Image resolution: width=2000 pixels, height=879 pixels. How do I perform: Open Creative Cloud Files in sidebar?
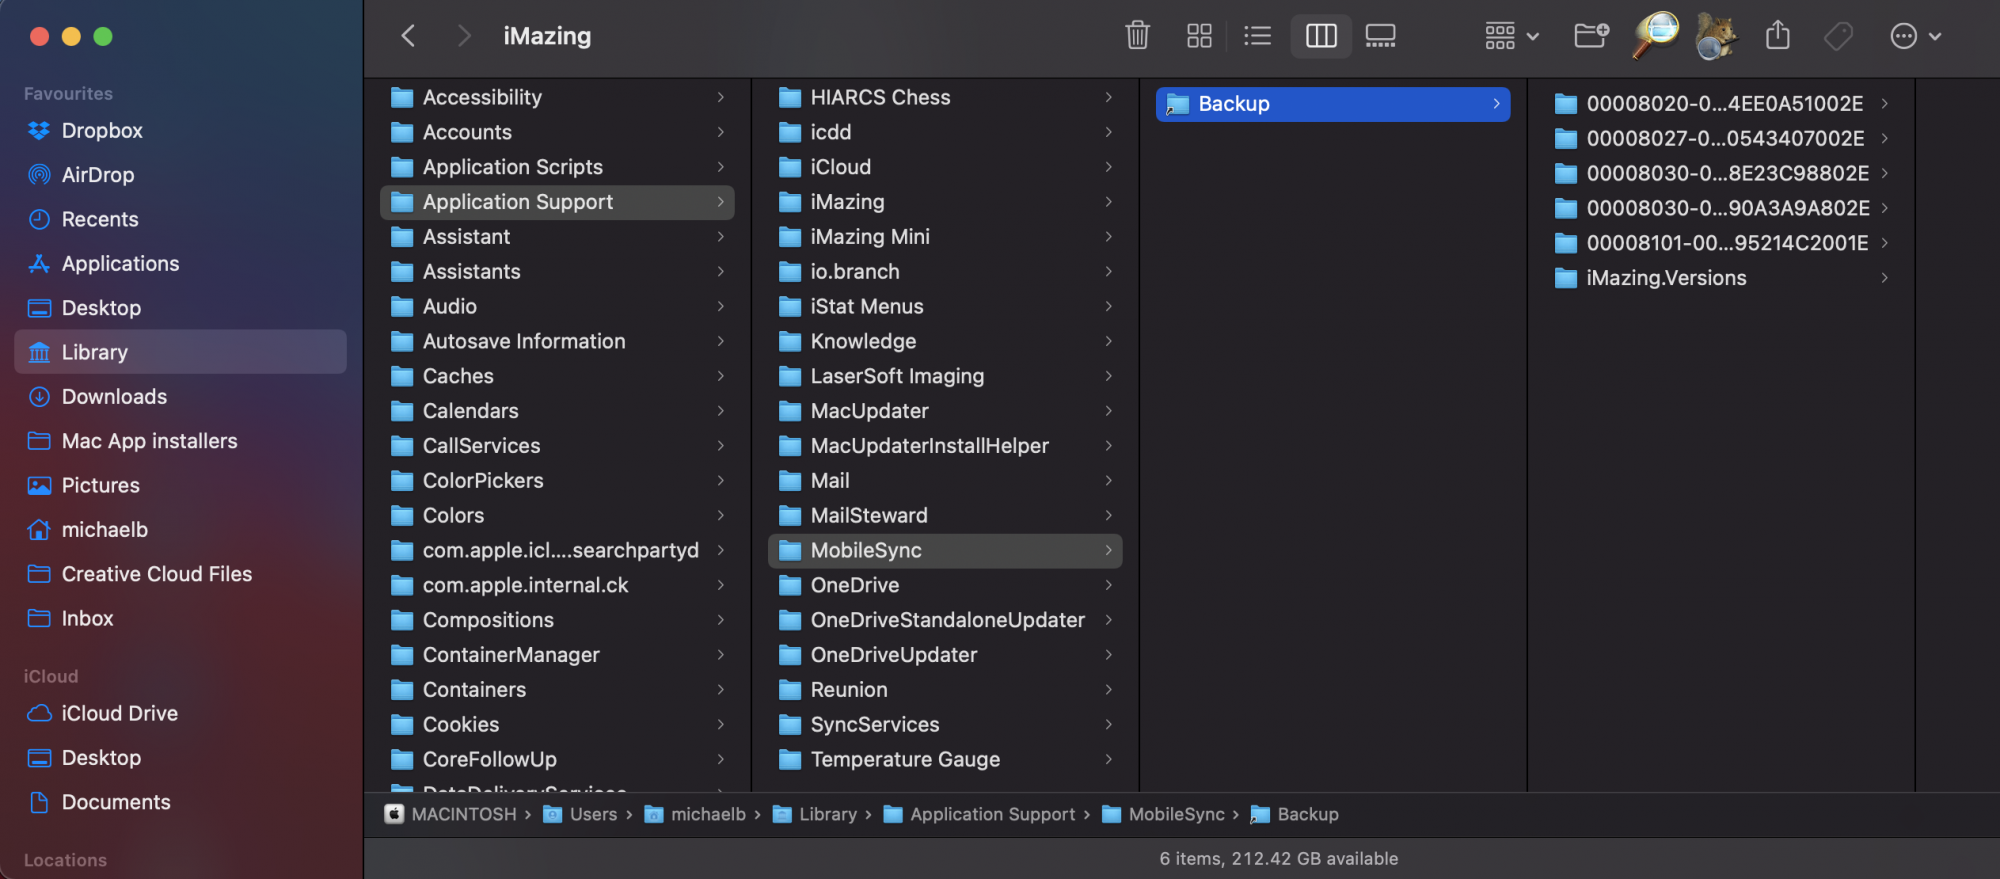pos(181,574)
